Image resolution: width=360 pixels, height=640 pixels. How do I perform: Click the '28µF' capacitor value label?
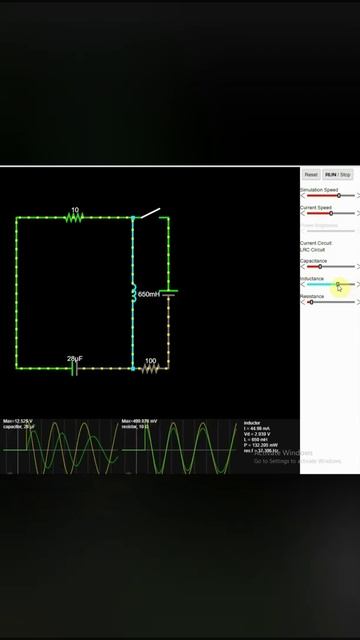[75, 359]
